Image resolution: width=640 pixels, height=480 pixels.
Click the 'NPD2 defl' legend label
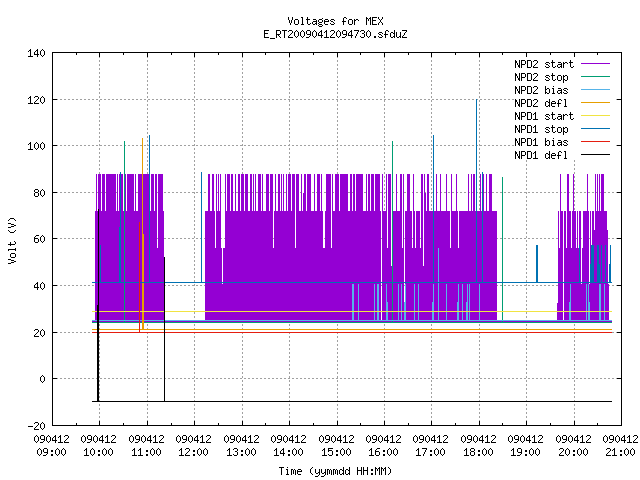click(541, 103)
